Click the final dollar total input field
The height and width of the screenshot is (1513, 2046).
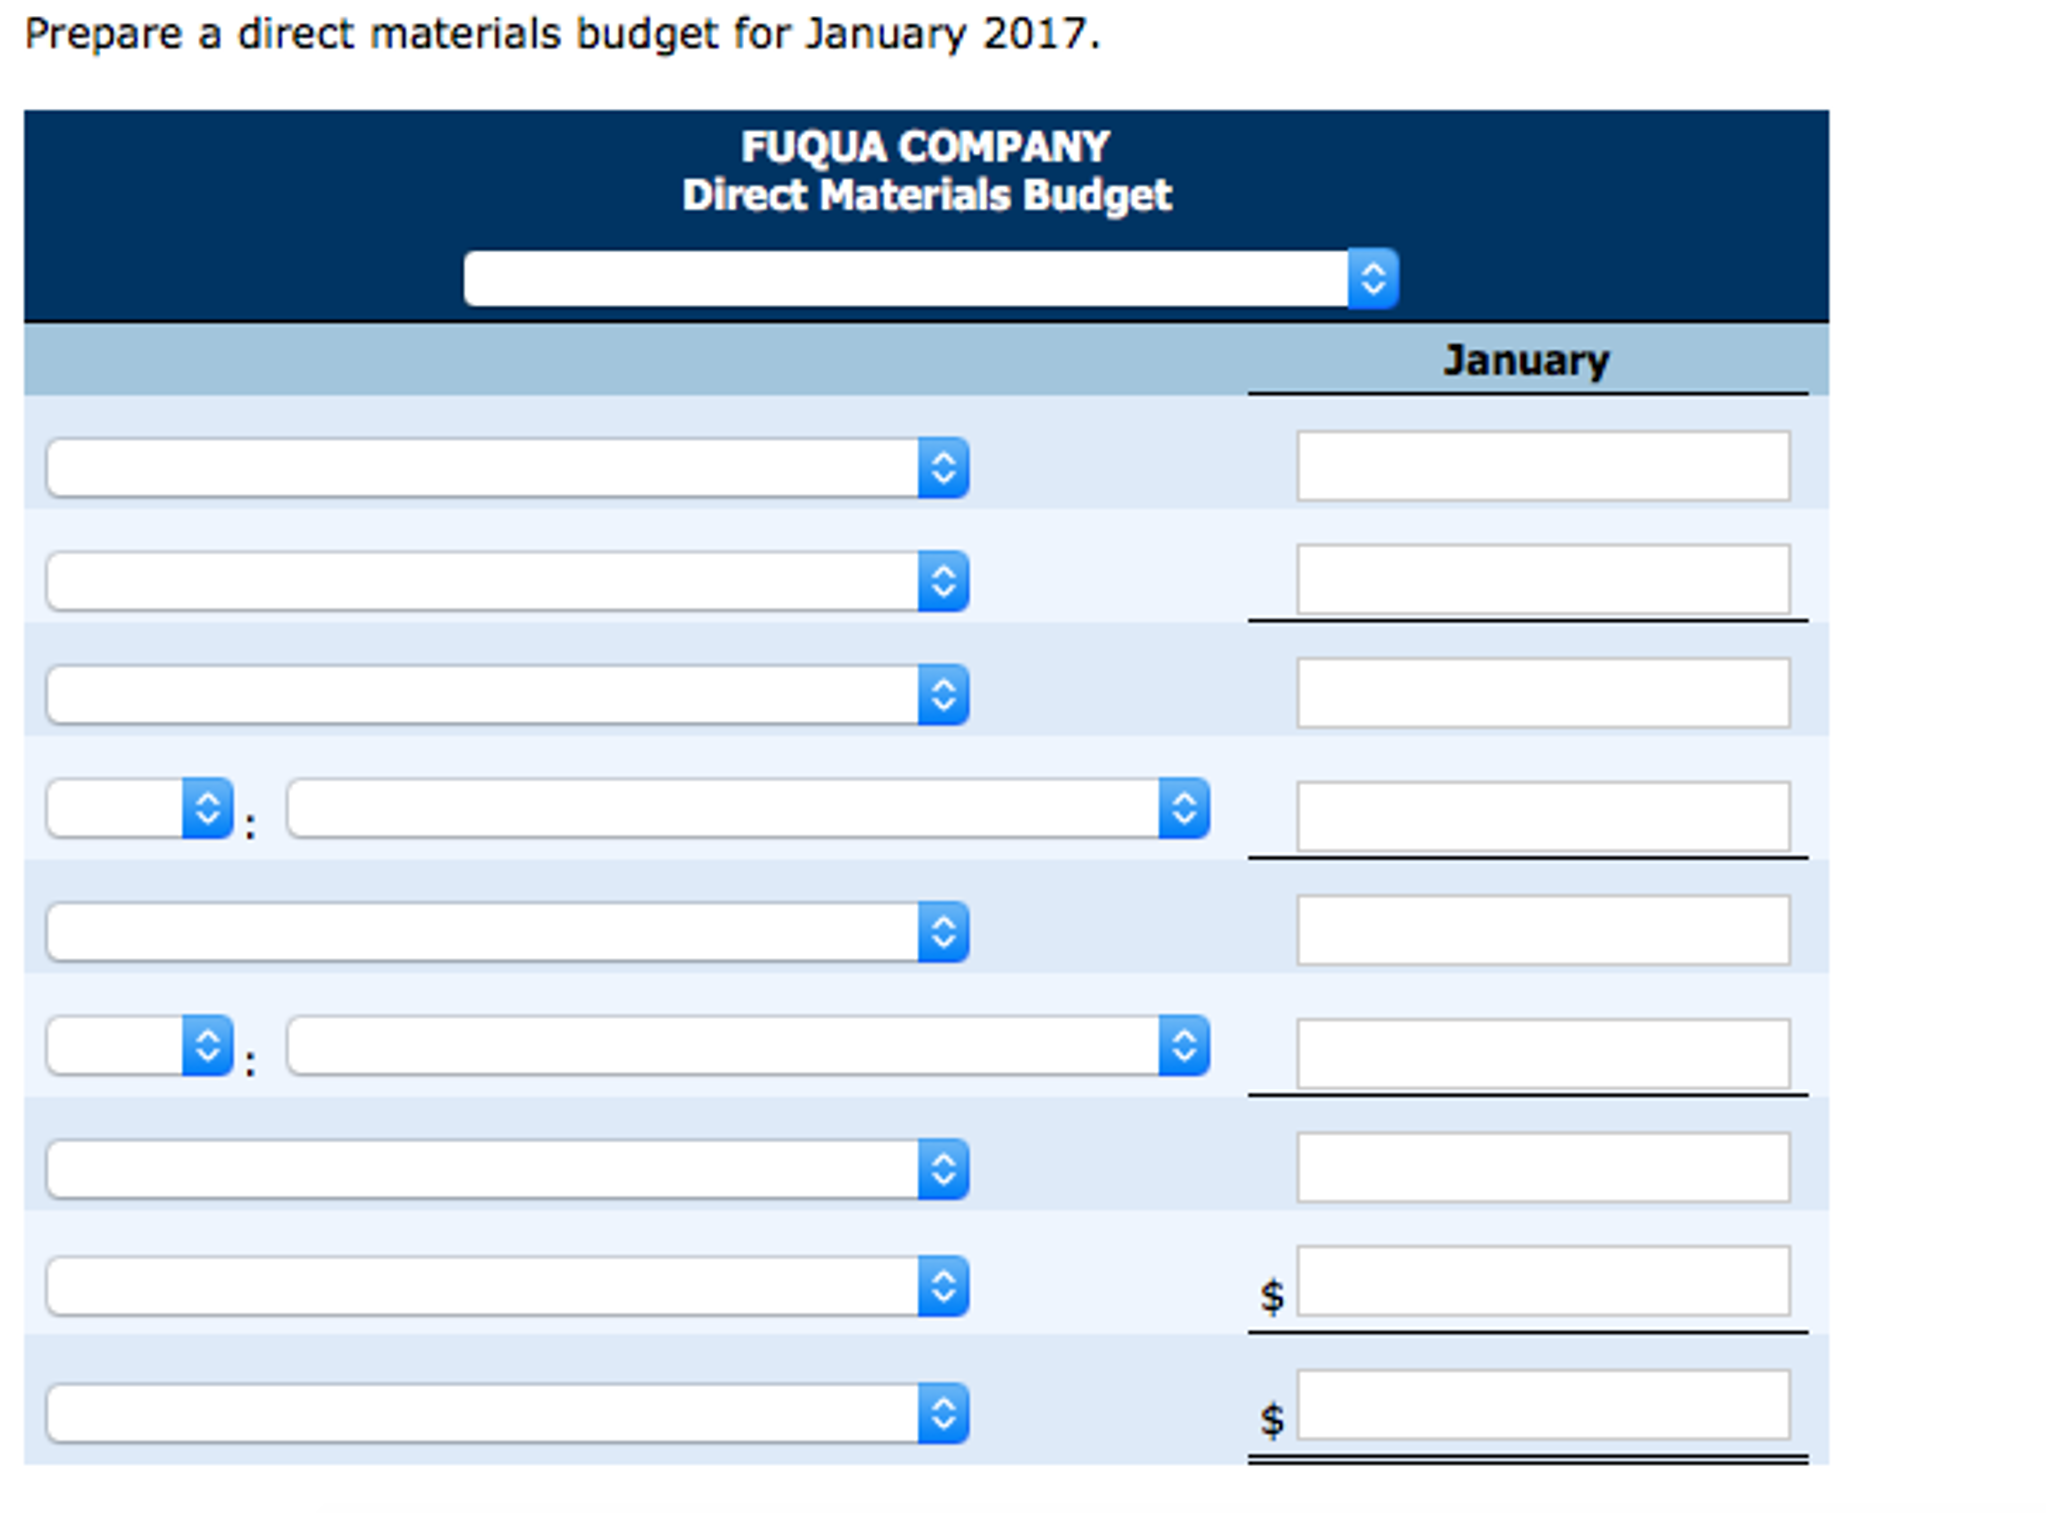pyautogui.click(x=1542, y=1405)
